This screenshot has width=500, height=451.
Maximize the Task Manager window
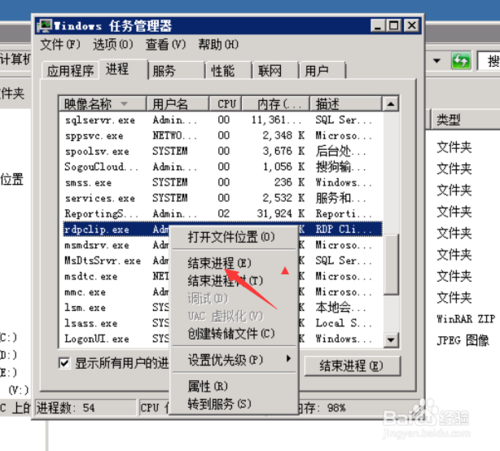coord(394,26)
